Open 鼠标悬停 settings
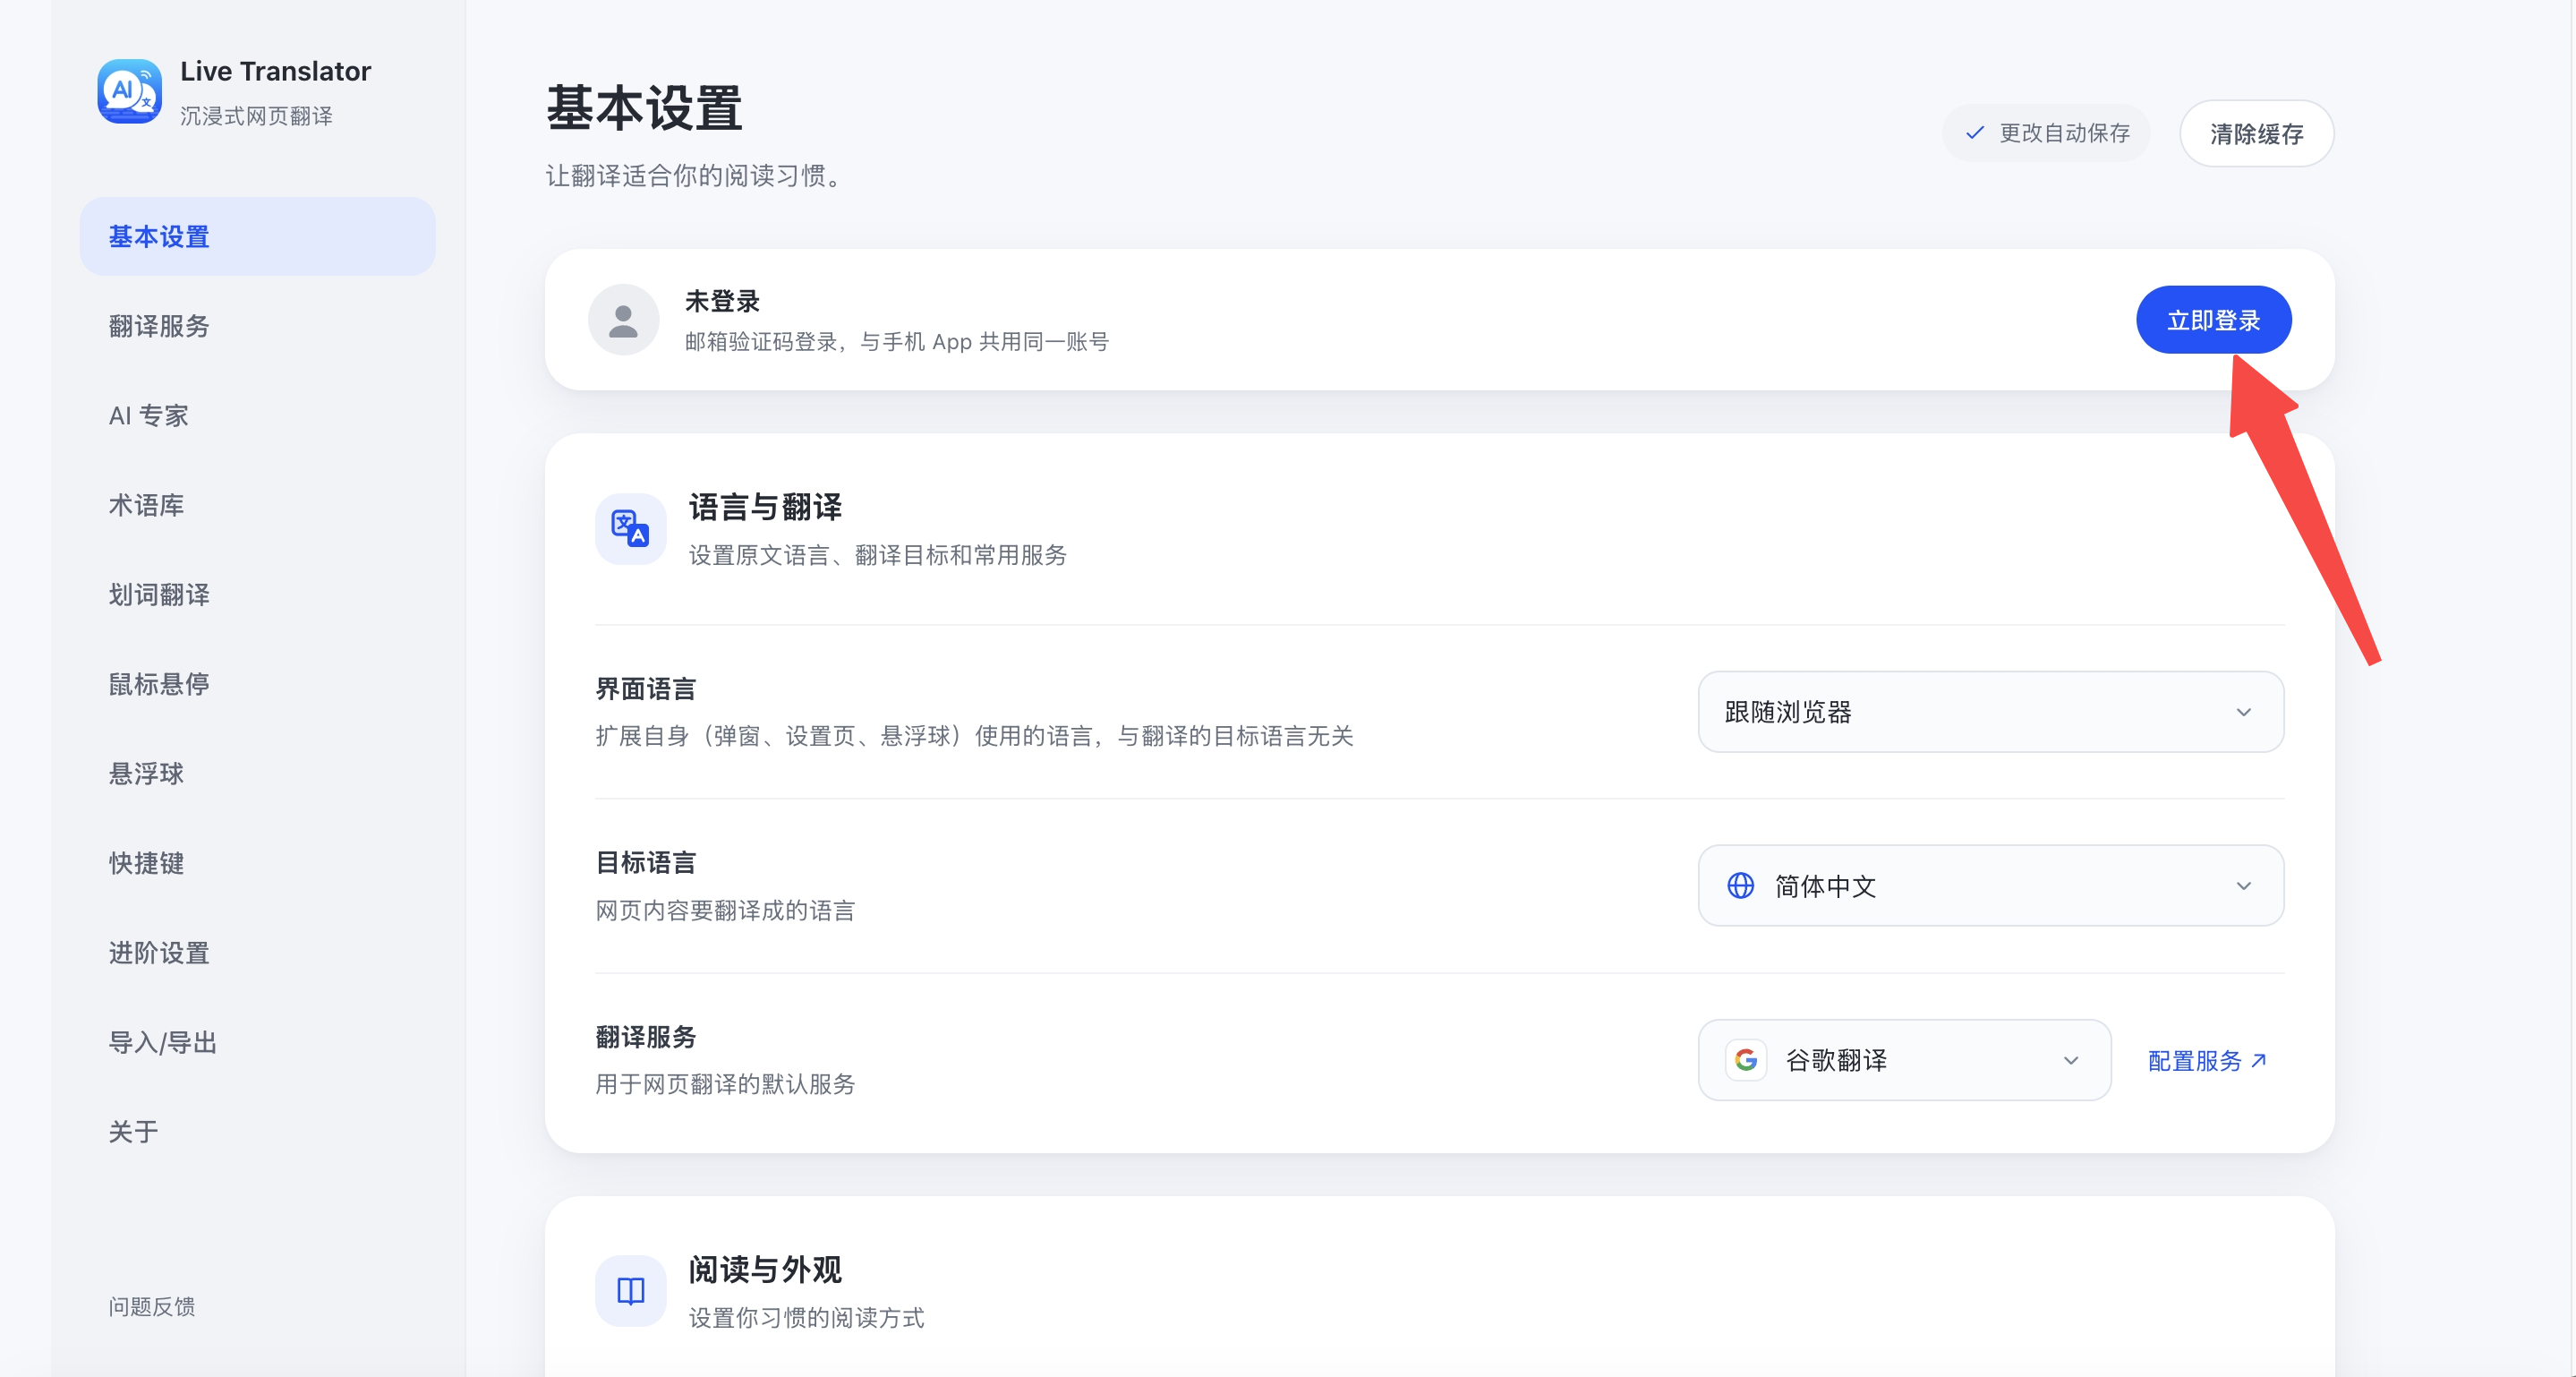Viewport: 2576px width, 1377px height. 258,684
